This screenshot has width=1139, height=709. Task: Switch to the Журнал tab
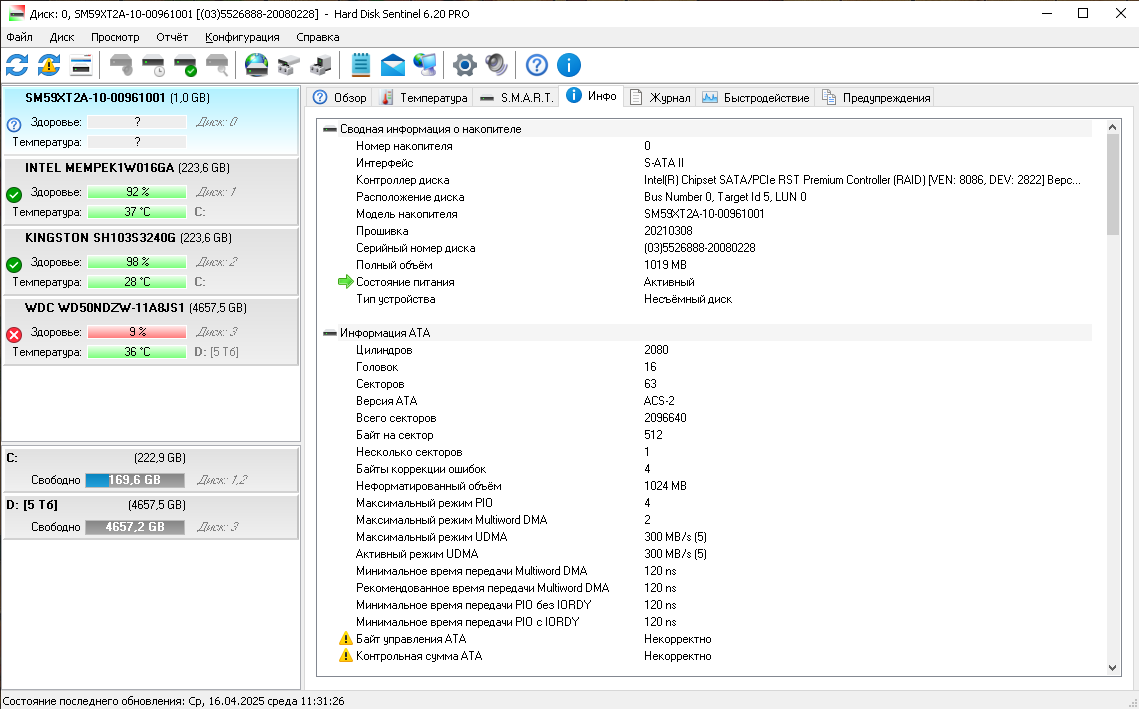(x=660, y=97)
